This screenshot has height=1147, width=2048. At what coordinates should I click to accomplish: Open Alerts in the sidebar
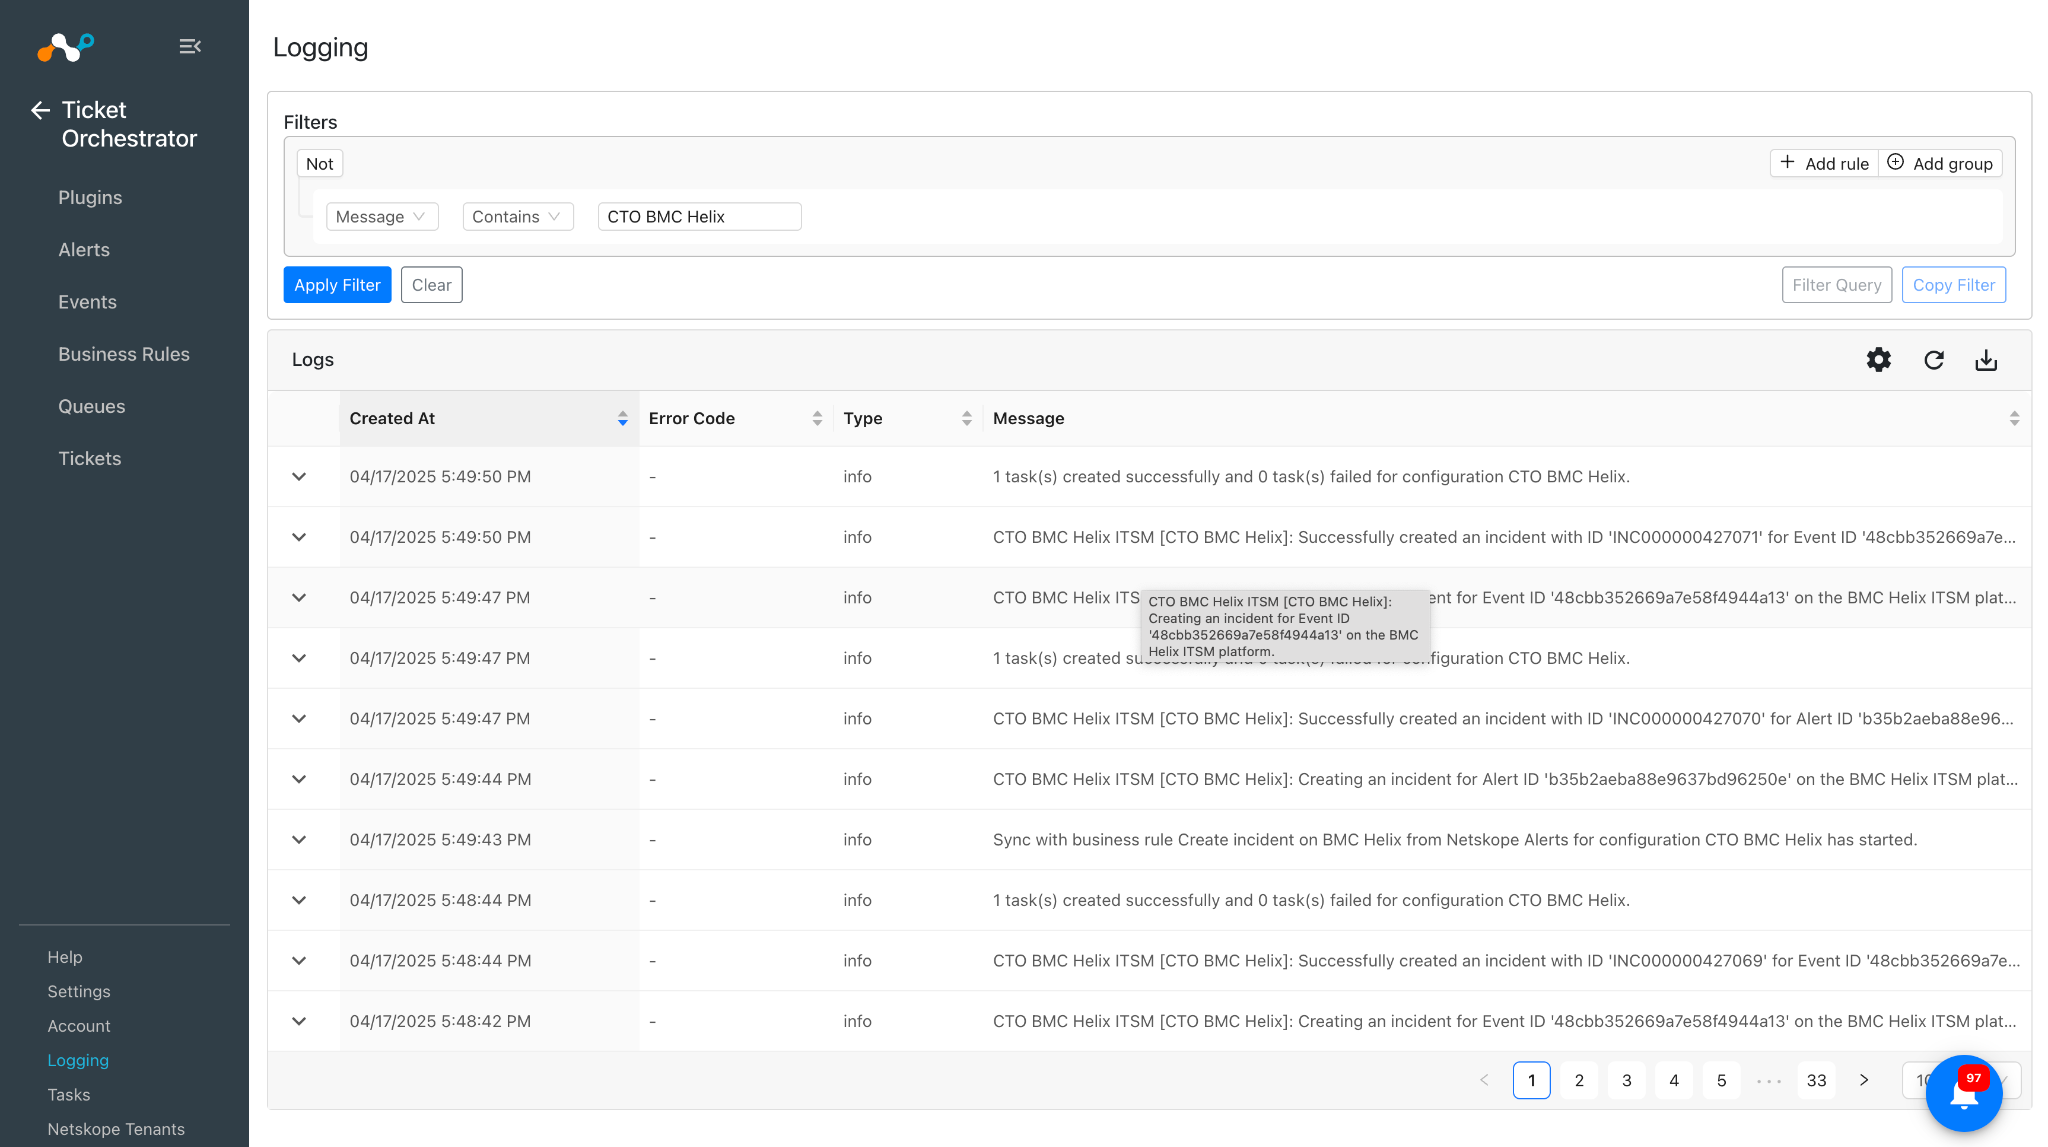tap(84, 250)
